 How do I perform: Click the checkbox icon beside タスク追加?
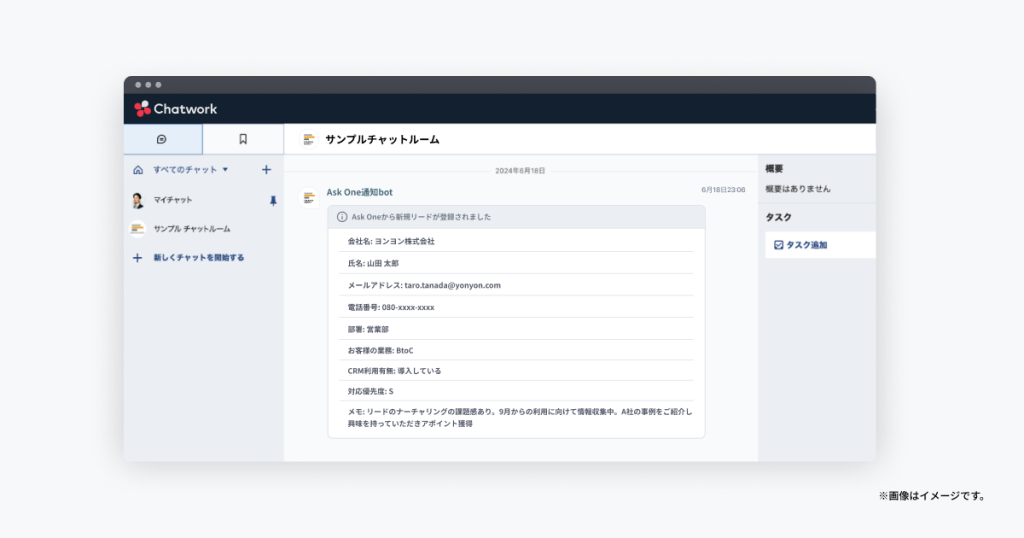coord(779,245)
